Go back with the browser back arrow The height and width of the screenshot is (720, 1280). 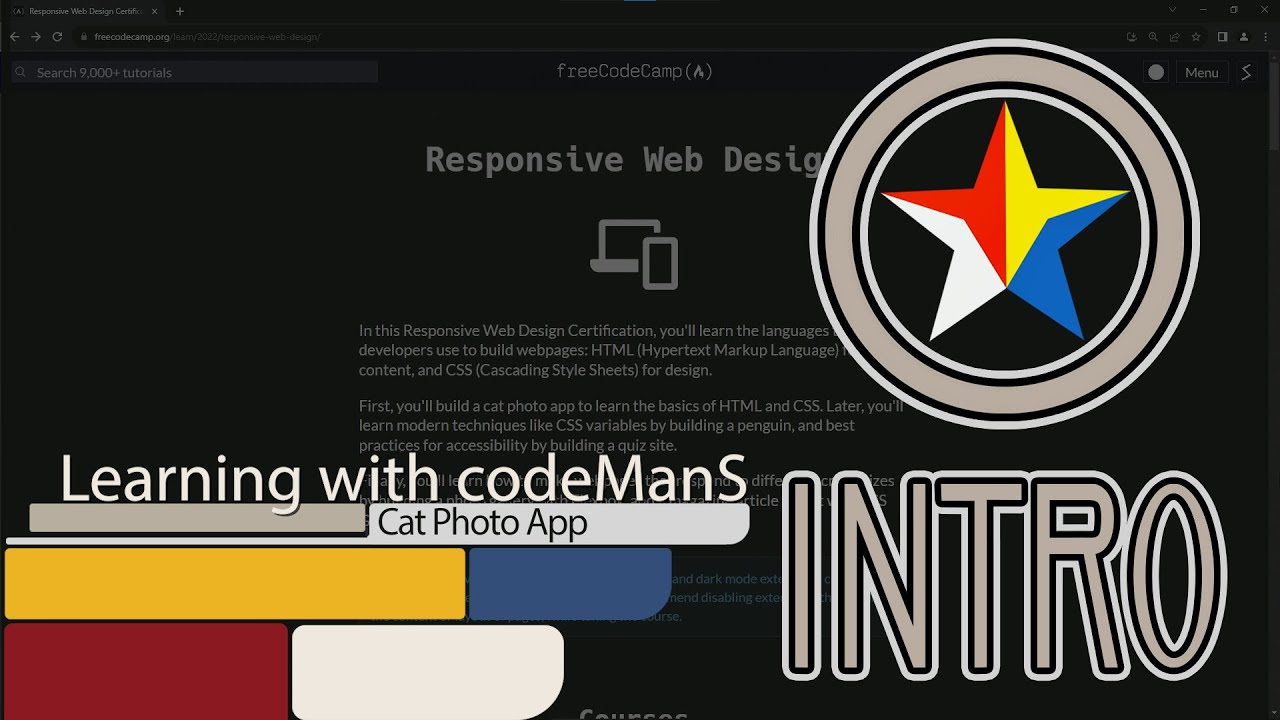(x=14, y=37)
